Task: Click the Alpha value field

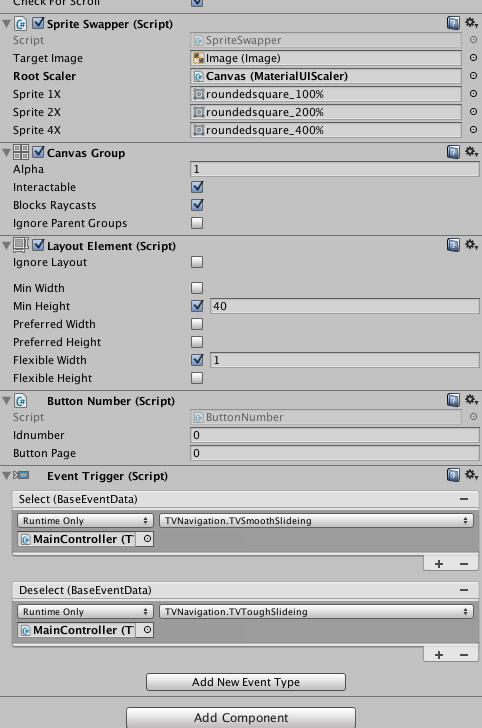Action: [x=335, y=169]
